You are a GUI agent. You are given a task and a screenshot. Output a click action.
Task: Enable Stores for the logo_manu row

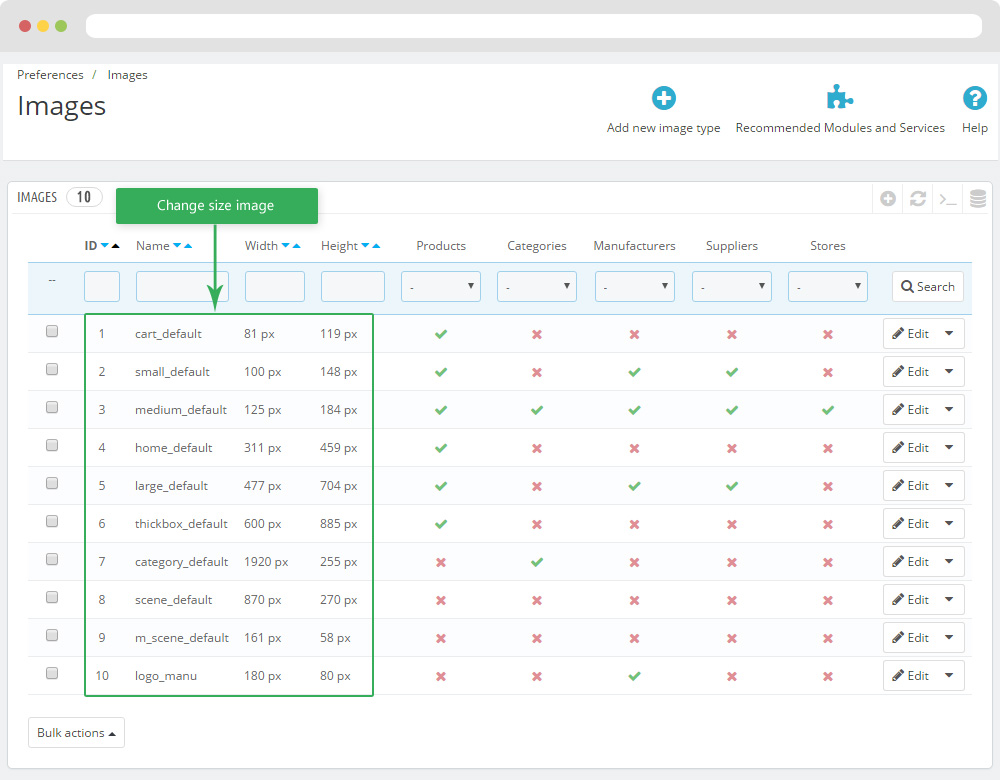(827, 676)
